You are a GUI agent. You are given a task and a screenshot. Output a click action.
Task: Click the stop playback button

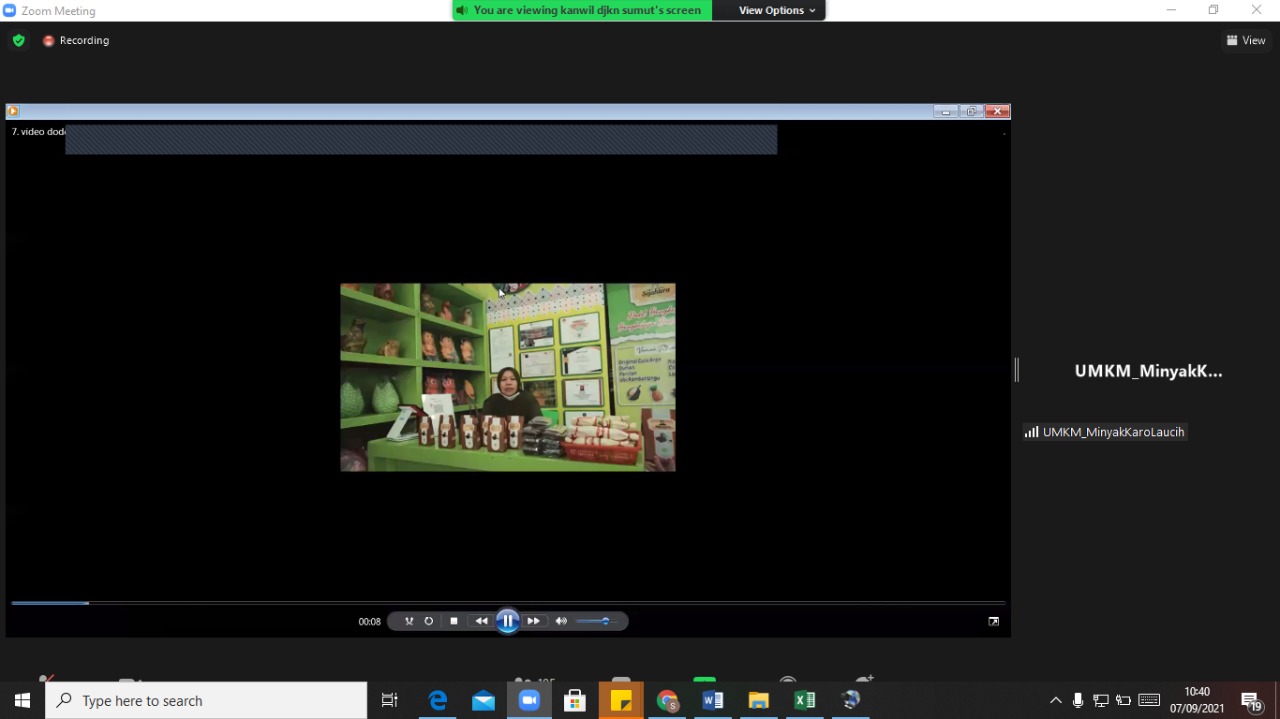tap(454, 621)
